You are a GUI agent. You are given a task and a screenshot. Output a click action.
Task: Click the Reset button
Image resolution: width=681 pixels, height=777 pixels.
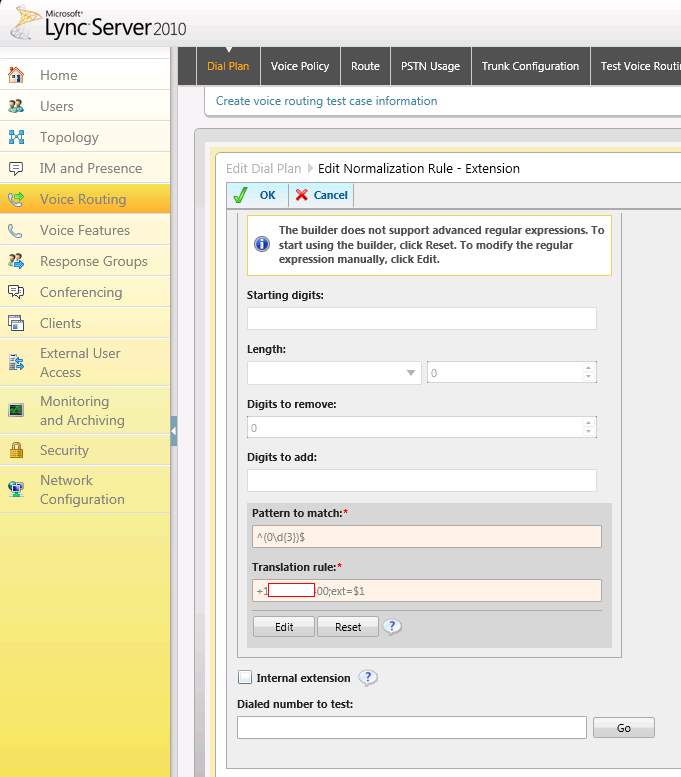pyautogui.click(x=348, y=627)
